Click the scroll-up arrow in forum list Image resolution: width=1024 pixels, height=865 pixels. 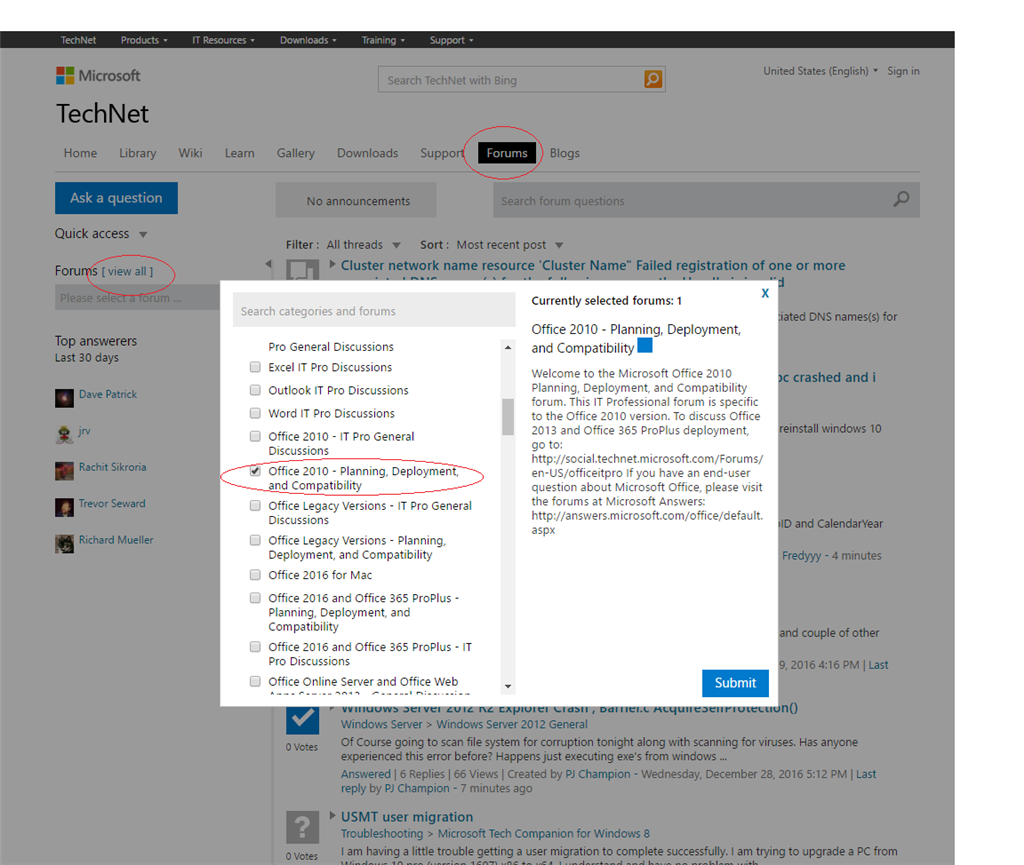507,348
